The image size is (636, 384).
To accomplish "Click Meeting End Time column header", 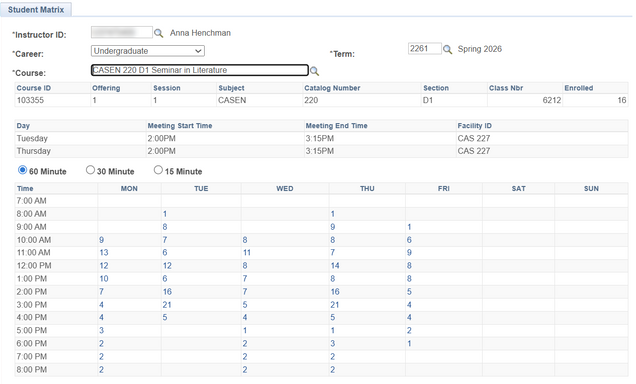I will point(336,126).
